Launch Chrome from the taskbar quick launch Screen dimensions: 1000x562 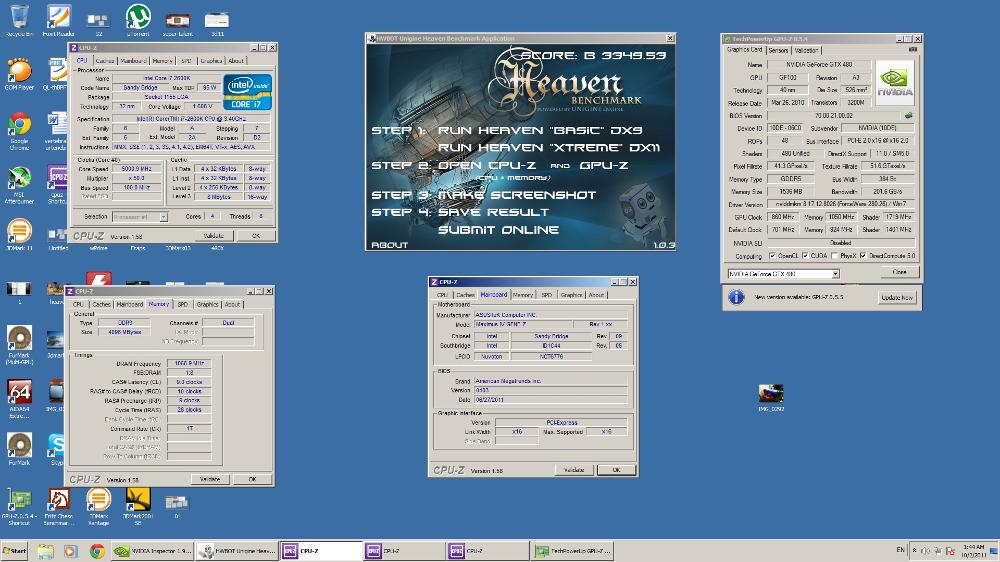click(97, 551)
